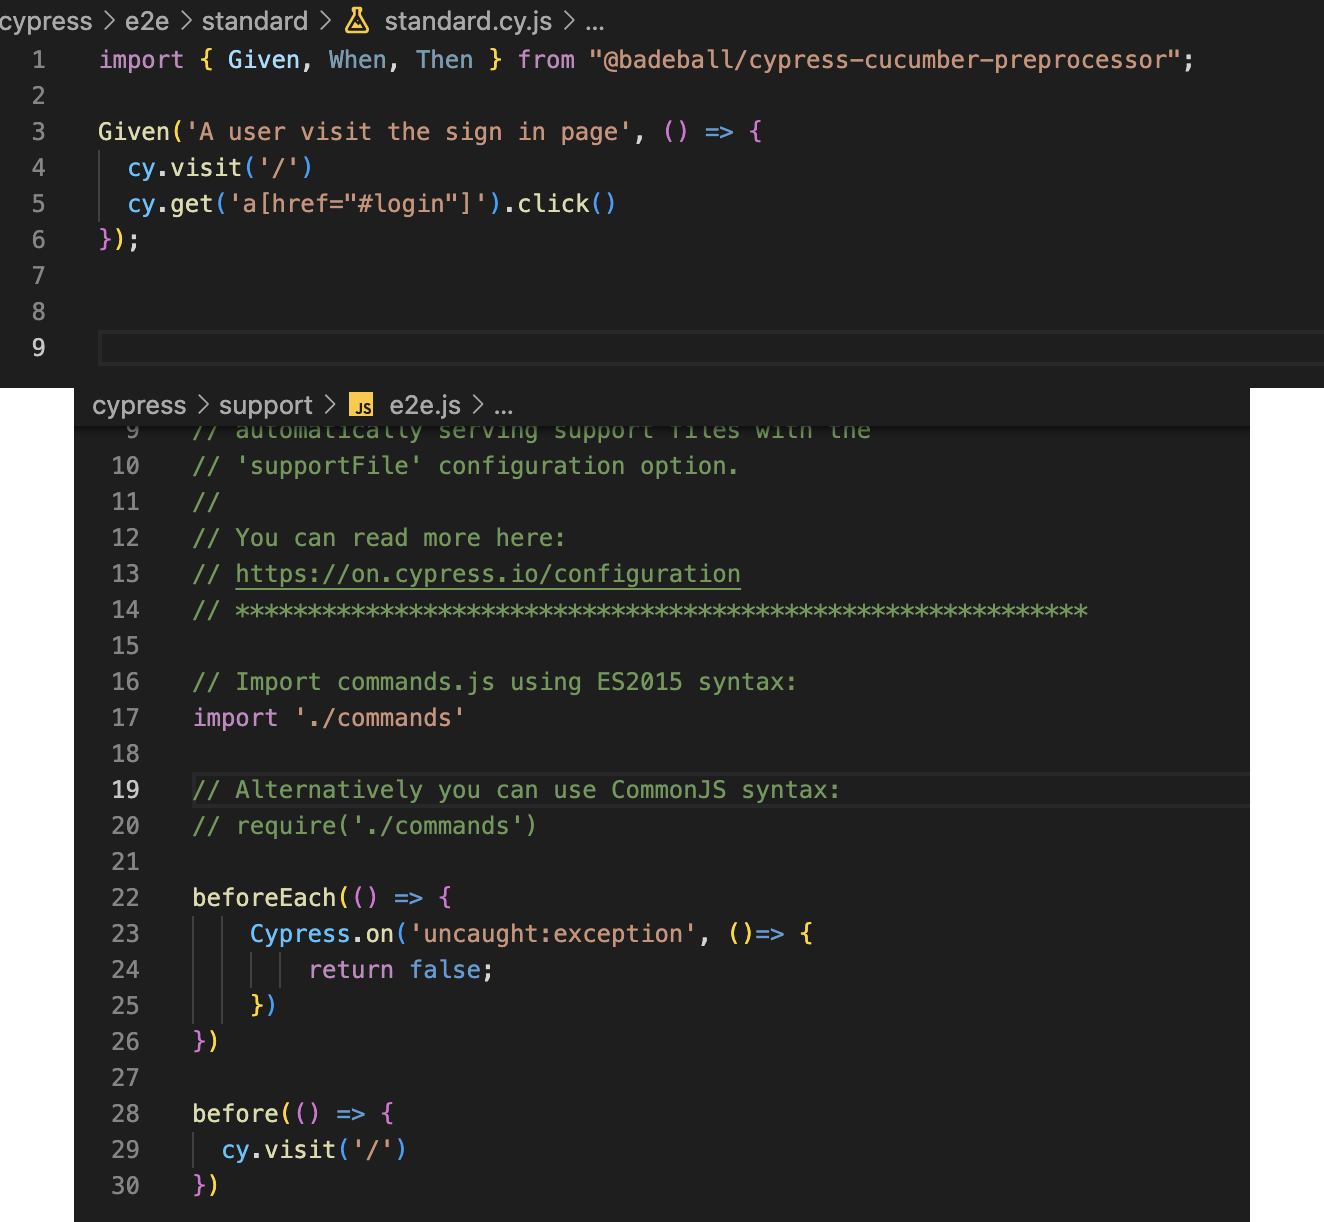1324x1222 pixels.
Task: Click the highlighted CommonJS comment on line 19
Action: tap(515, 789)
